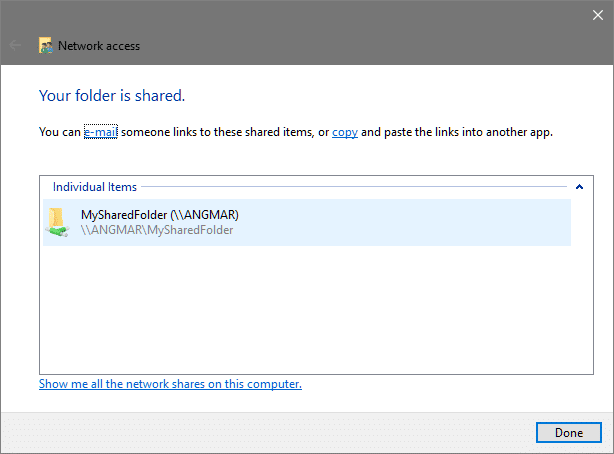Click the Network access title text
The image size is (614, 454).
99,46
